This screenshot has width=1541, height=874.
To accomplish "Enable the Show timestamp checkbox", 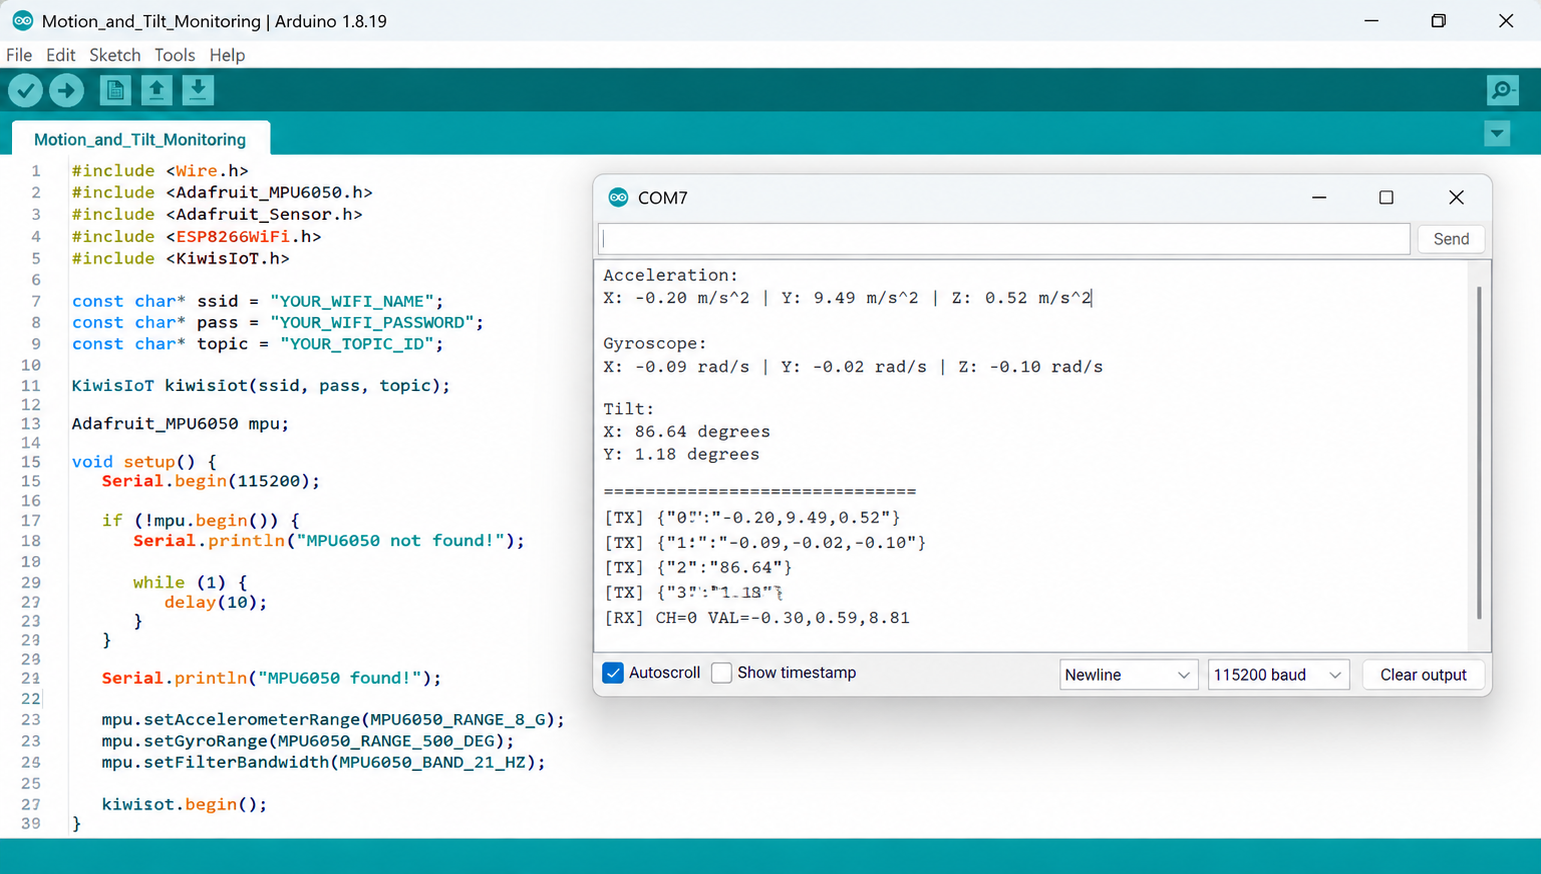I will click(721, 673).
